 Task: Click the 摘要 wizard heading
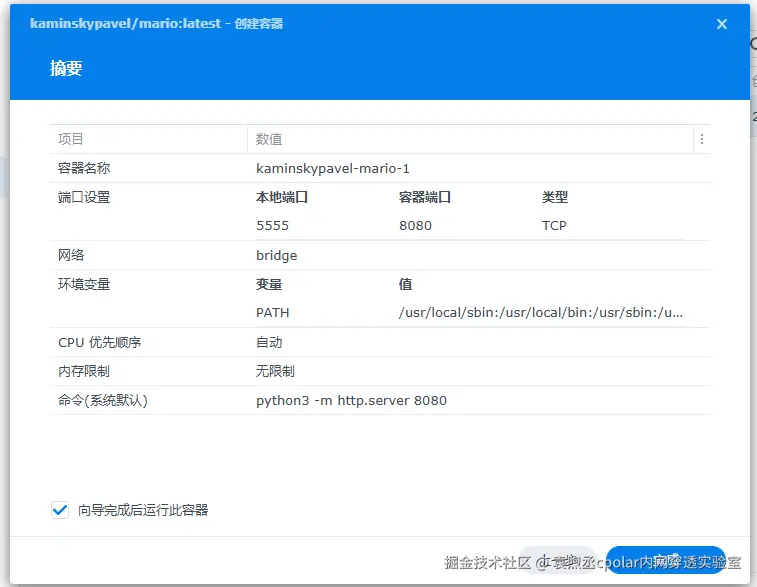(66, 68)
